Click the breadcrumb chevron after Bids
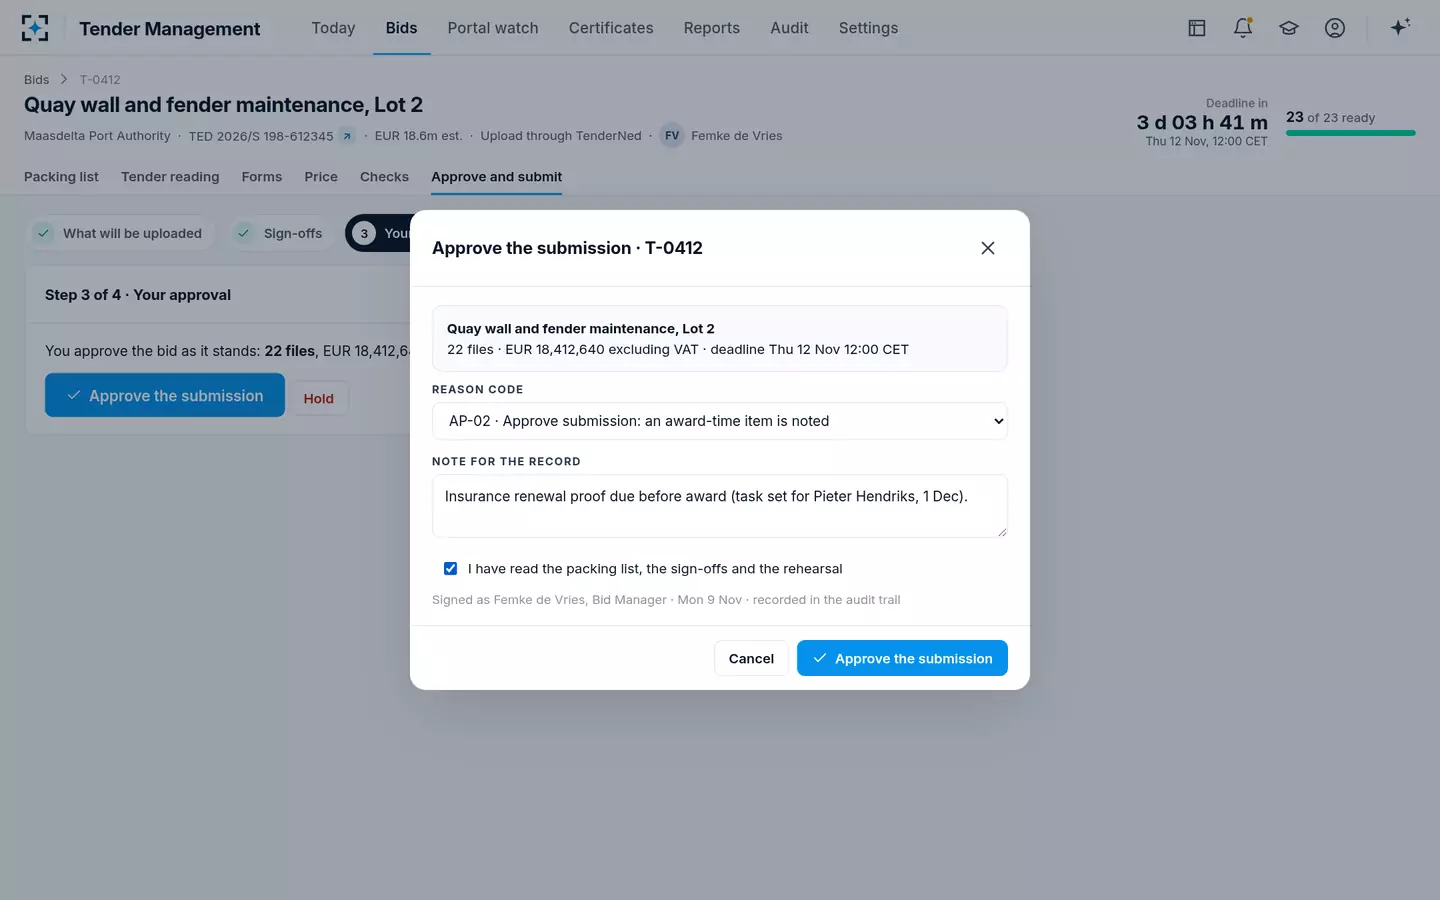1440x900 pixels. click(x=64, y=79)
